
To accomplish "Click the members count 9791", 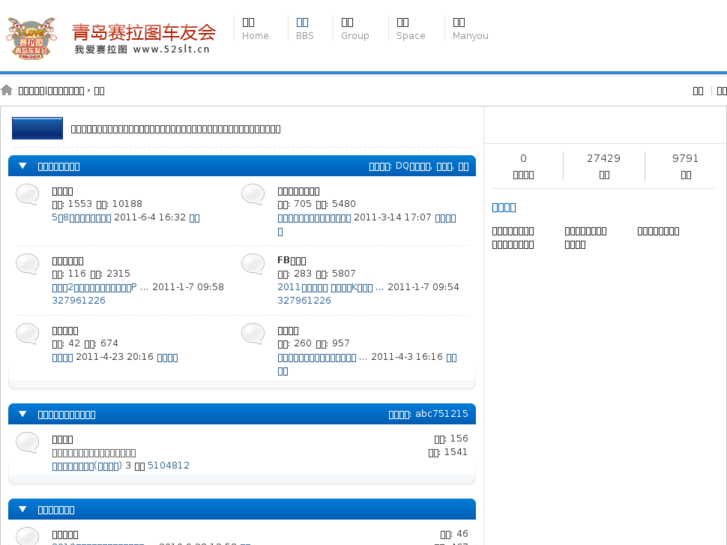I will 685,159.
